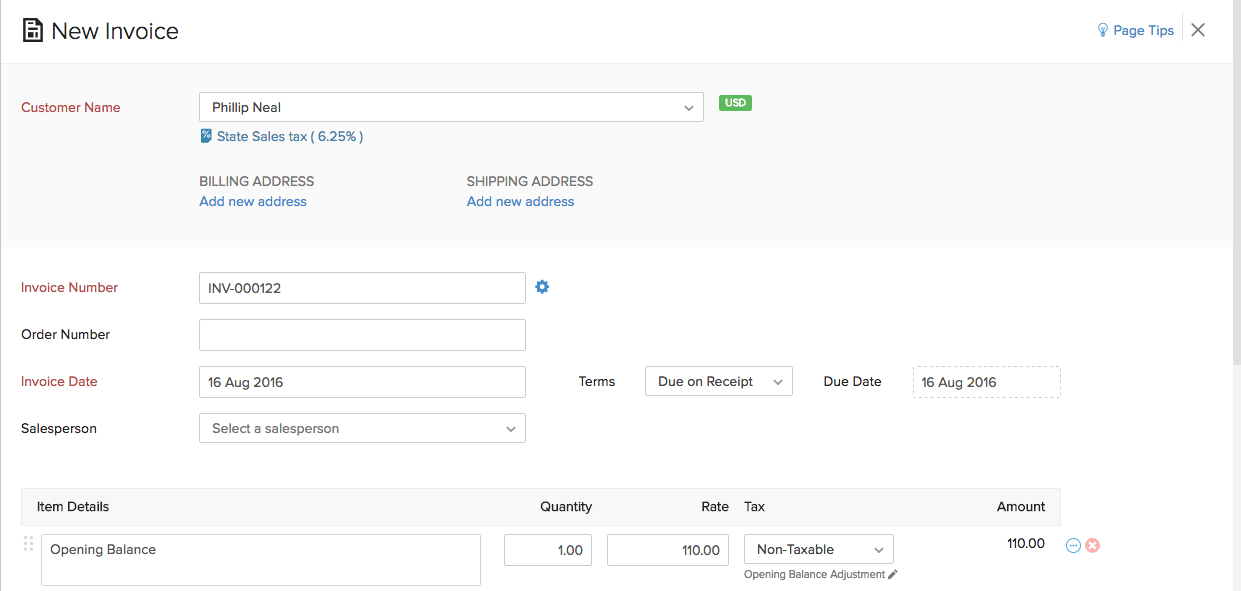Expand the Customer Name dropdown
1241x591 pixels.
(x=688, y=108)
